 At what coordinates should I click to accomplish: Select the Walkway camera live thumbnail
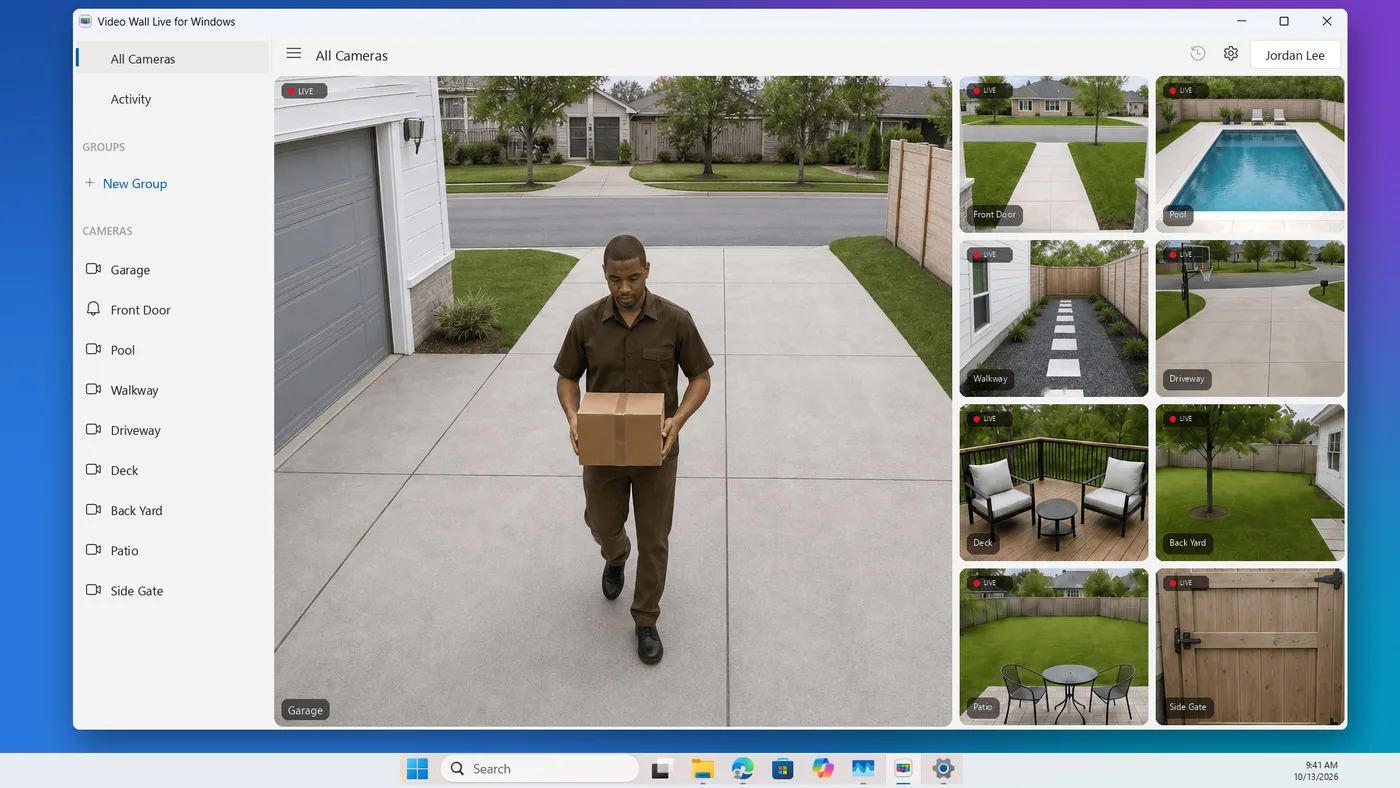click(x=1054, y=318)
